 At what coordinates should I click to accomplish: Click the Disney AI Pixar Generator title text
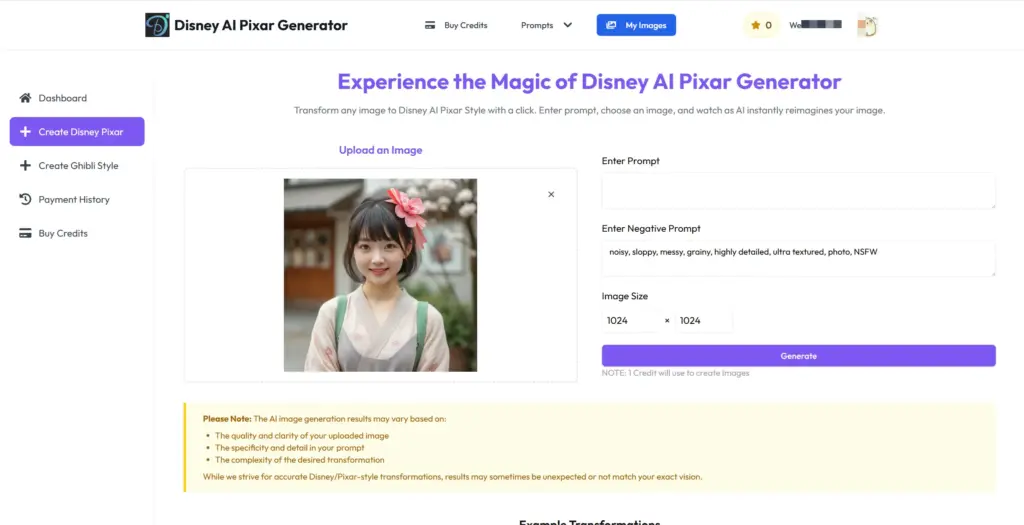tap(261, 25)
